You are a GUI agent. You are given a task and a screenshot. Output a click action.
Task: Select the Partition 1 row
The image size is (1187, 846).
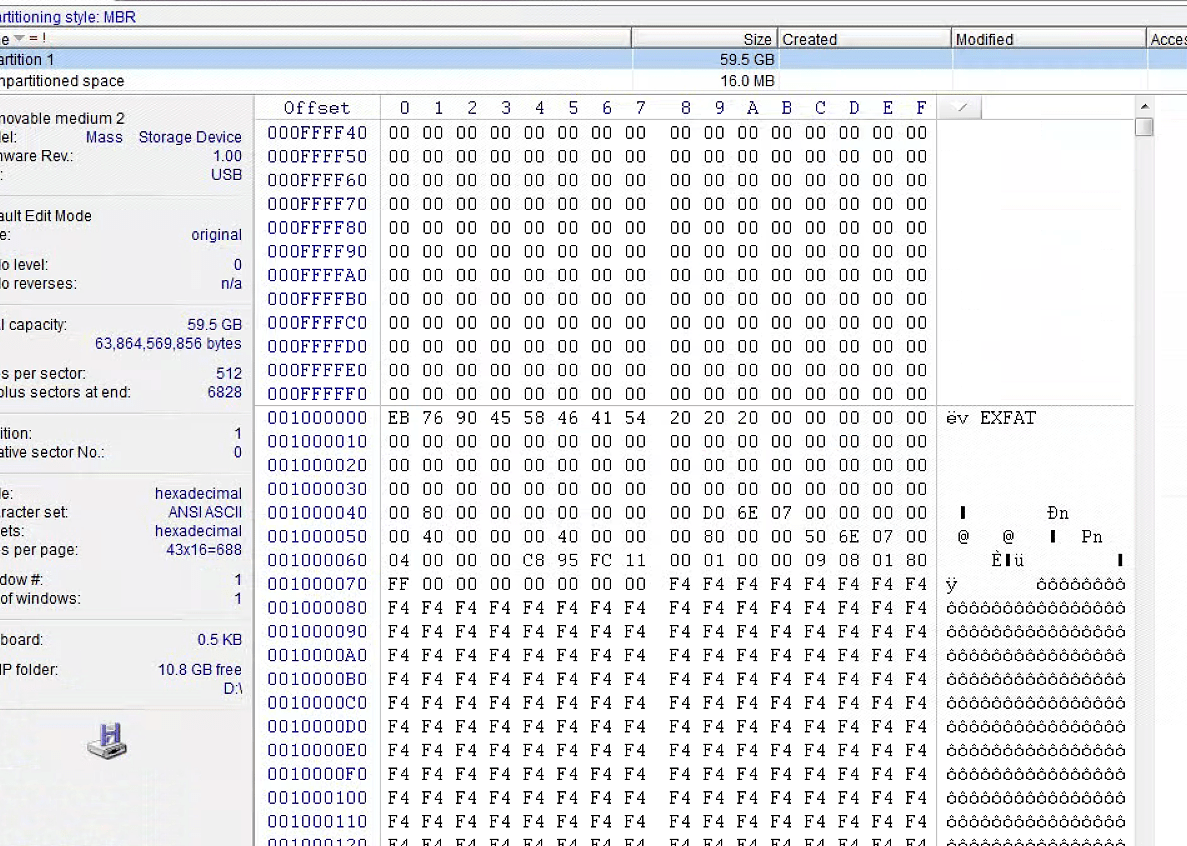click(x=594, y=60)
